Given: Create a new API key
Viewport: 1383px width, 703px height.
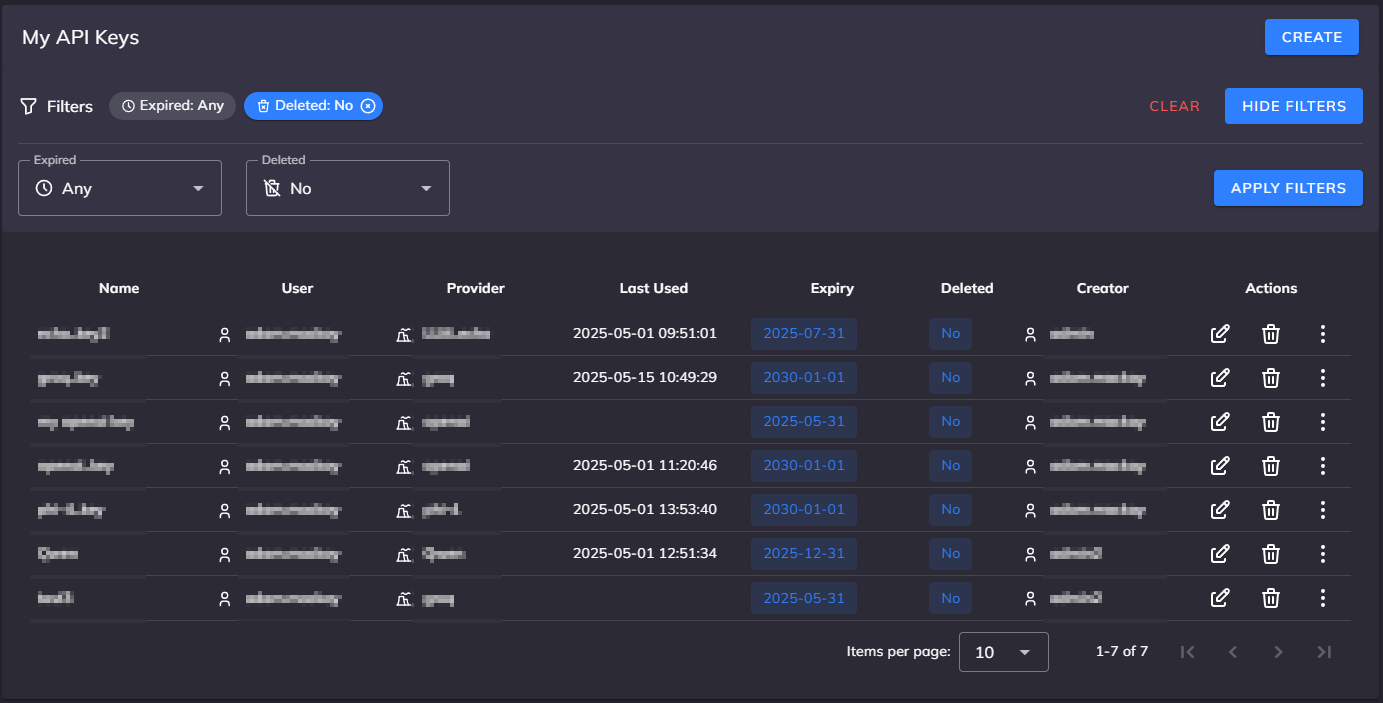Looking at the screenshot, I should click(x=1312, y=37).
